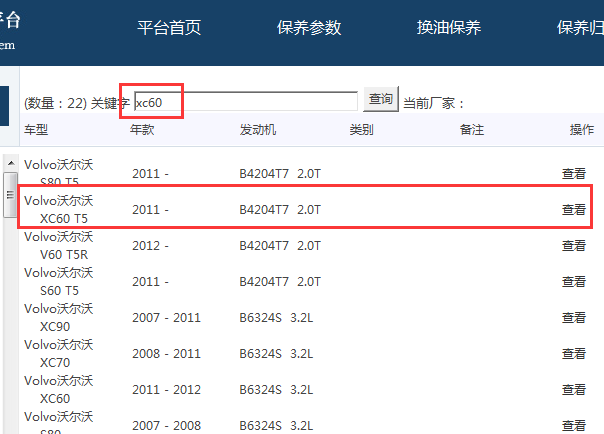Select the Volvo沃尔沃 V60 T5R model name
The image size is (604, 434).
pyautogui.click(x=59, y=246)
